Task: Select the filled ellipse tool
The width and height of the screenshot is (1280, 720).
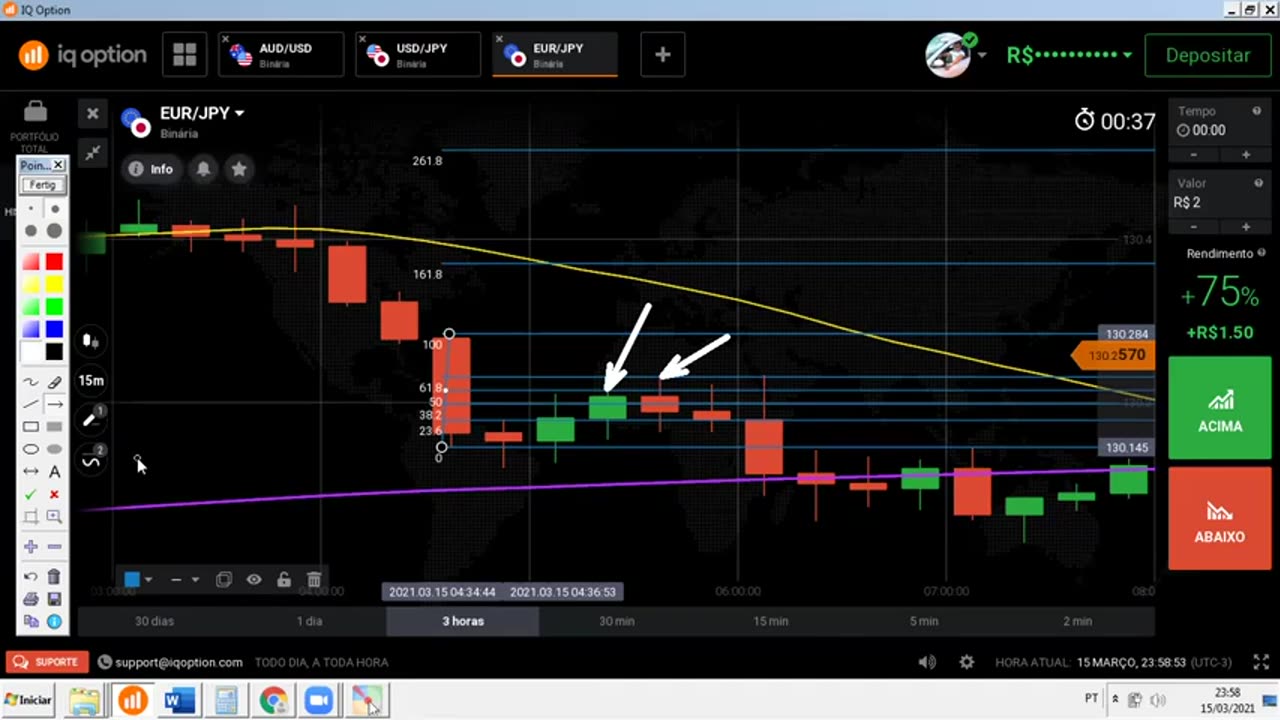Action: 54,449
